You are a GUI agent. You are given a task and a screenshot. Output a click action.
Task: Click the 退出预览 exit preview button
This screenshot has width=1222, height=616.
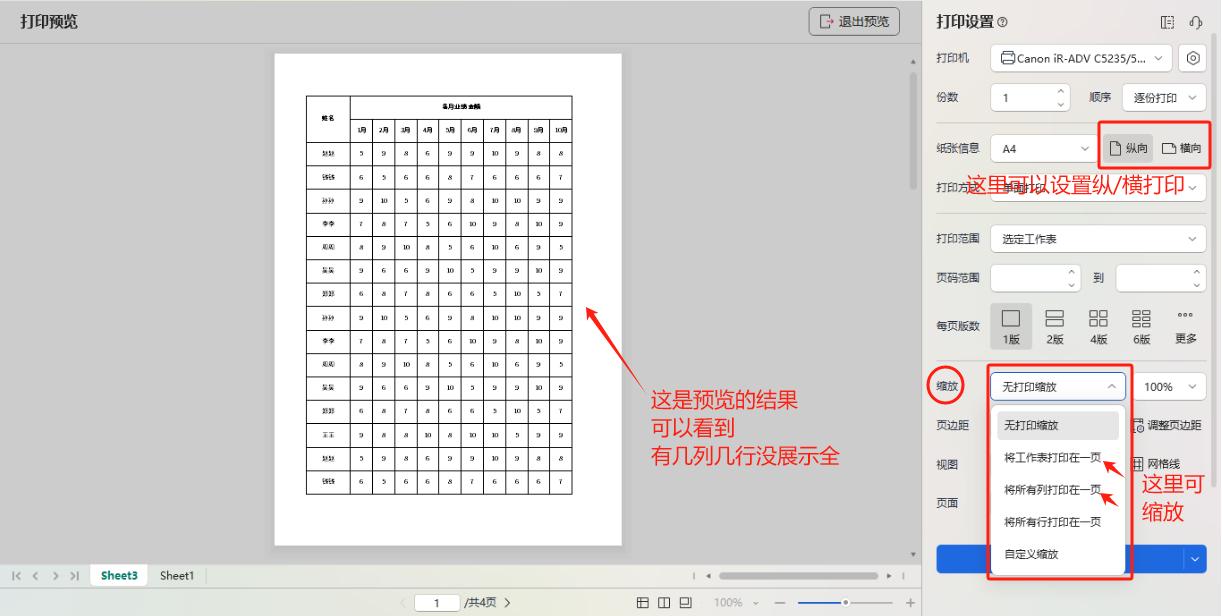coord(854,21)
